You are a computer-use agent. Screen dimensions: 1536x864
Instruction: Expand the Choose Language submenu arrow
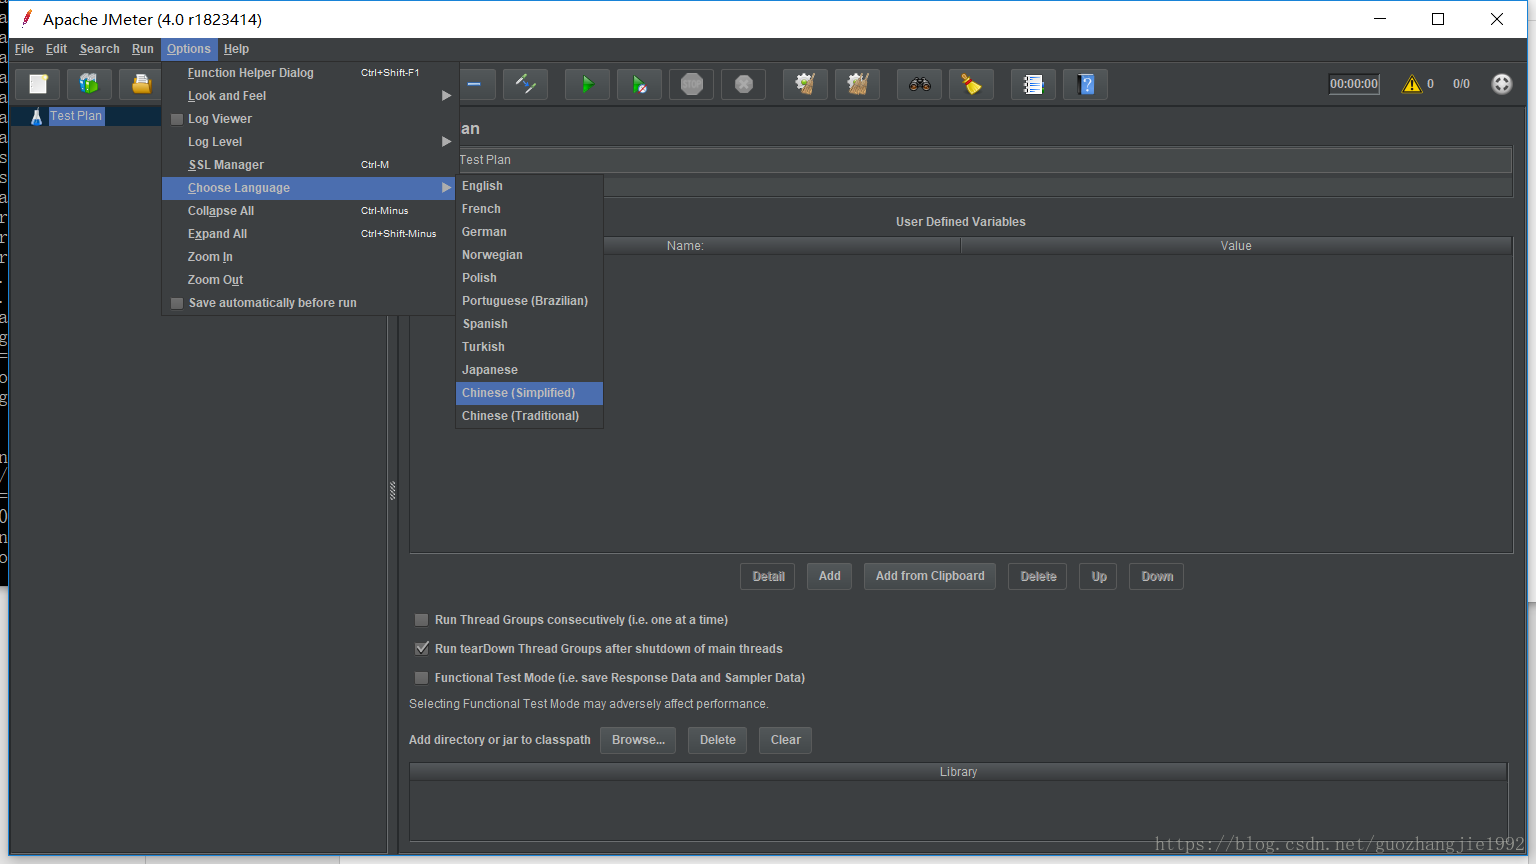[x=447, y=188]
